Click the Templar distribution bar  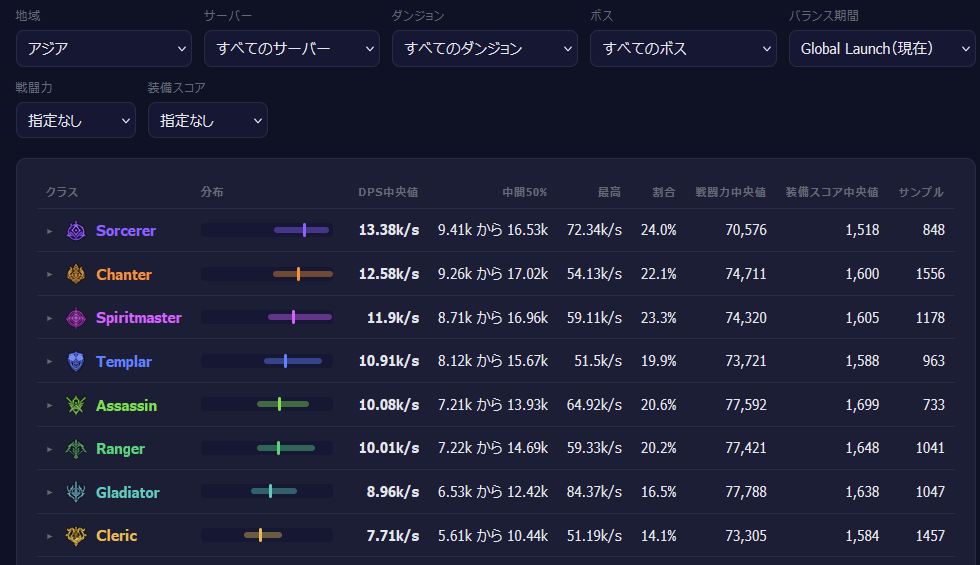coord(267,361)
